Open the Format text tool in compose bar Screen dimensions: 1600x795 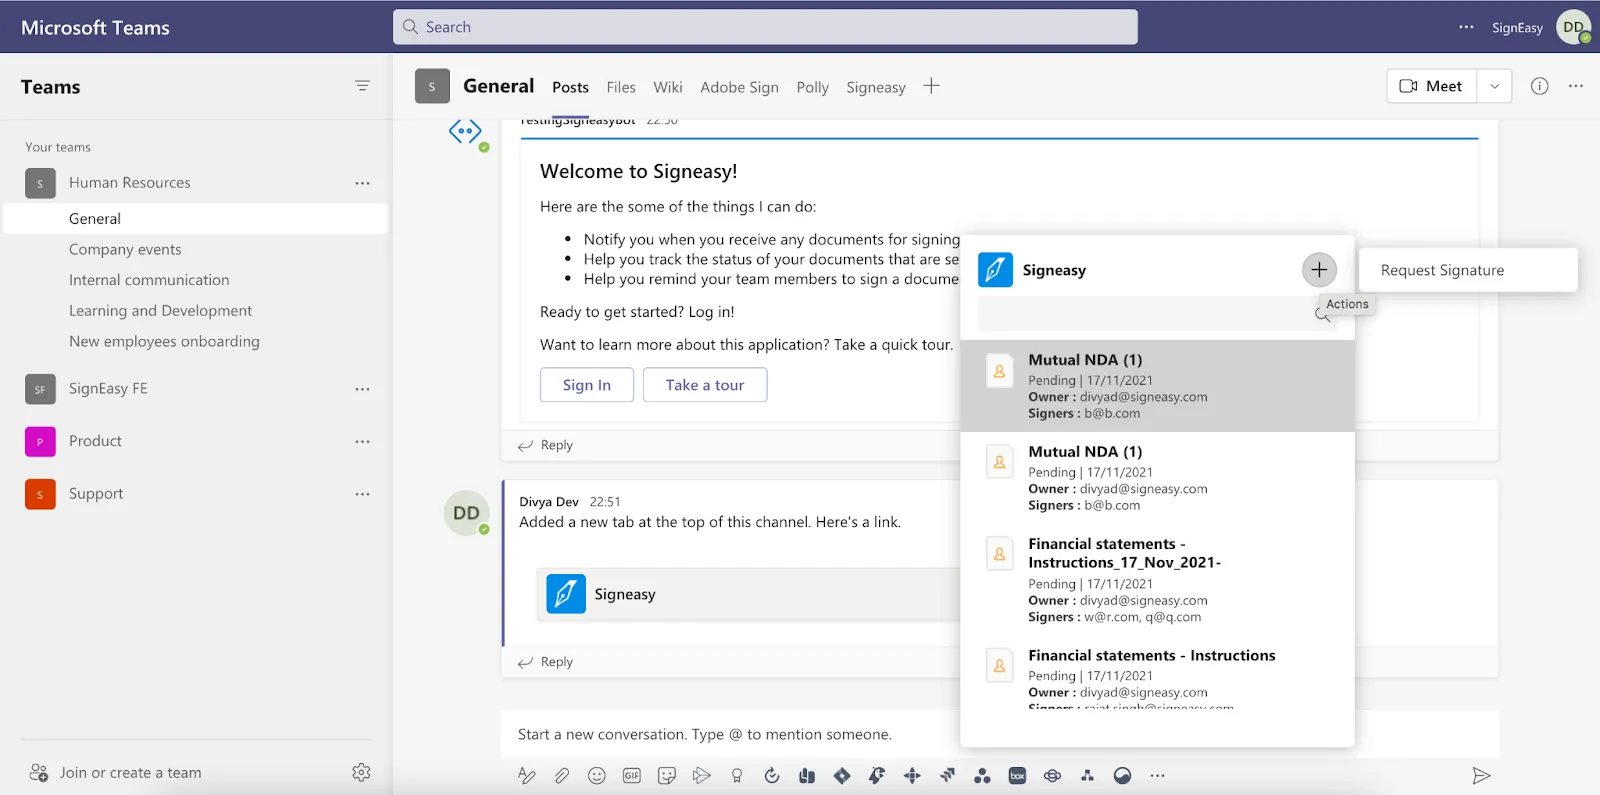point(527,776)
